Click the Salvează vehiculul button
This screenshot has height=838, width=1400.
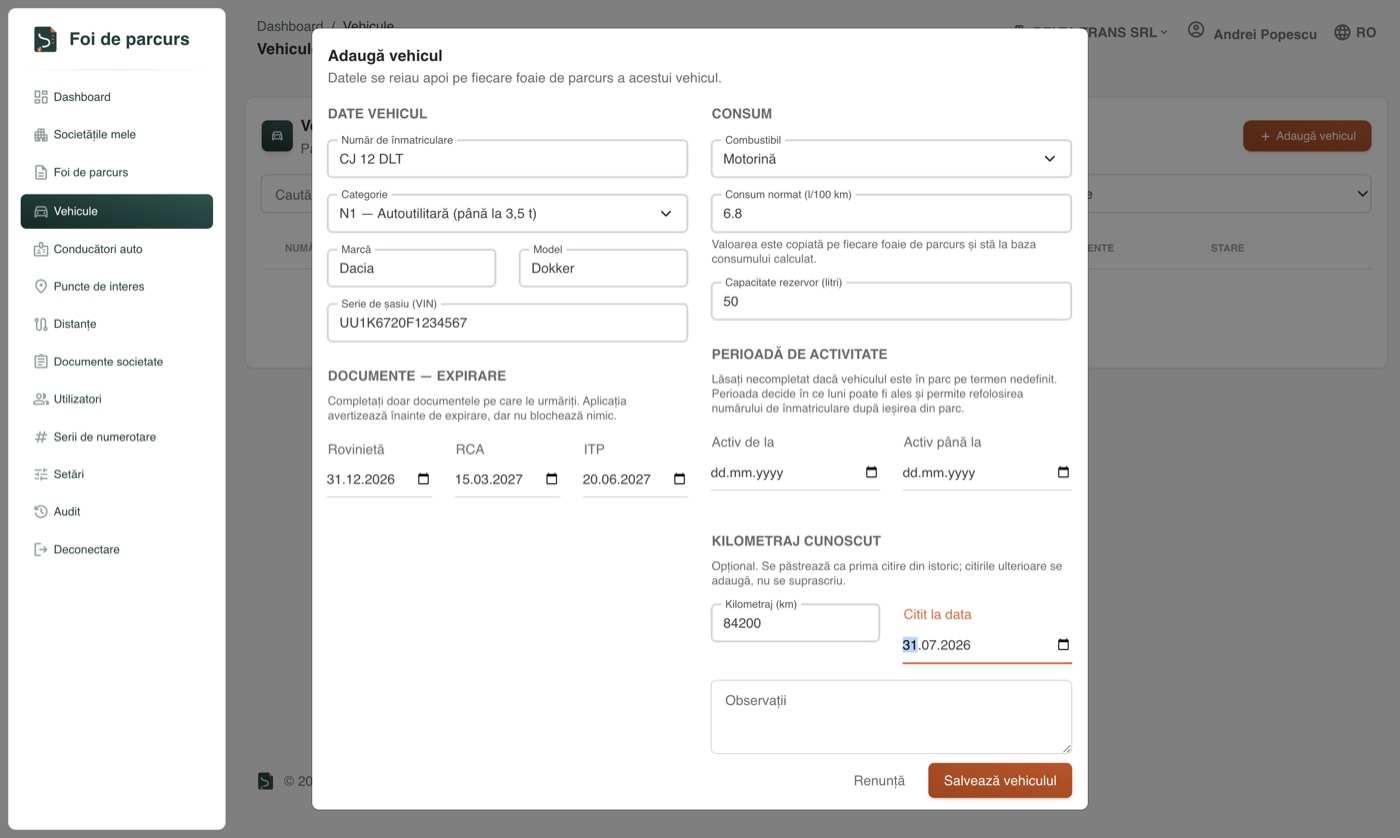click(x=1000, y=781)
